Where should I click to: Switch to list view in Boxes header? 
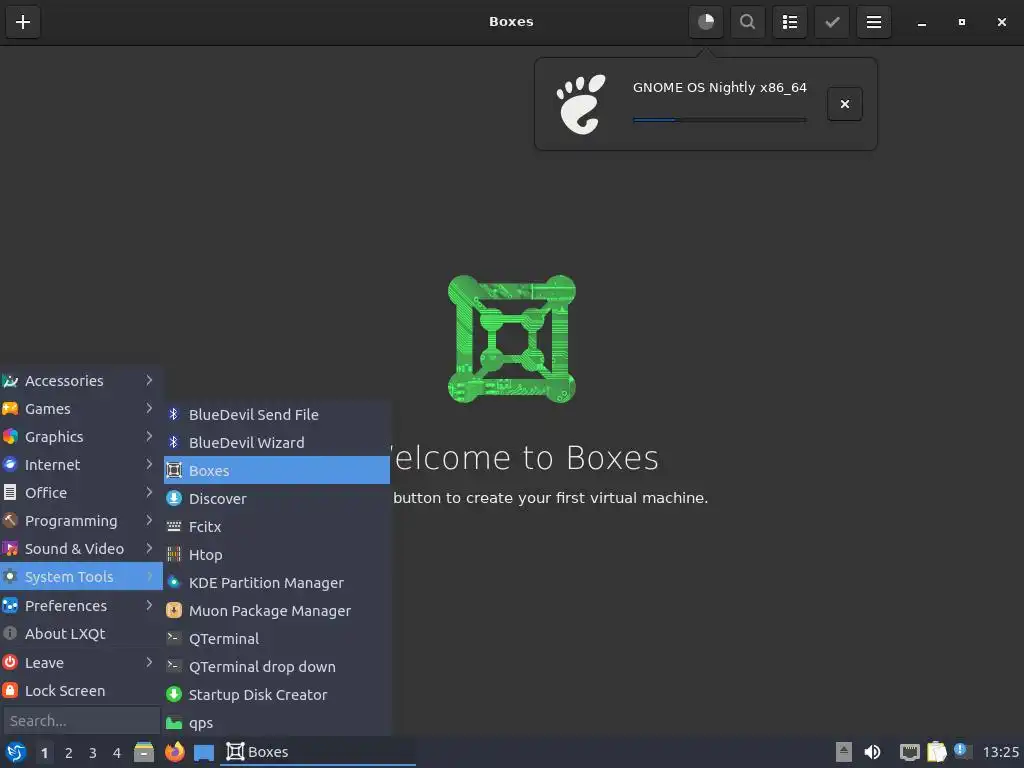pyautogui.click(x=790, y=22)
